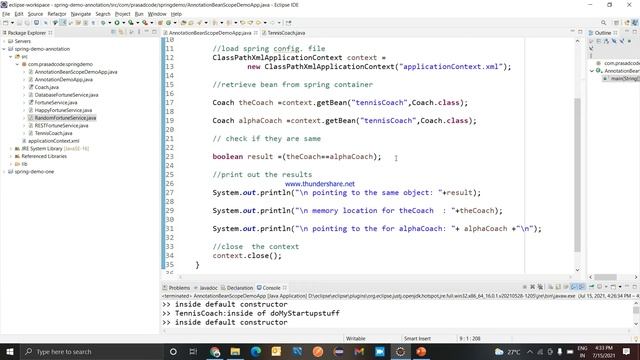Click the context.close(); line in editor

247,256
